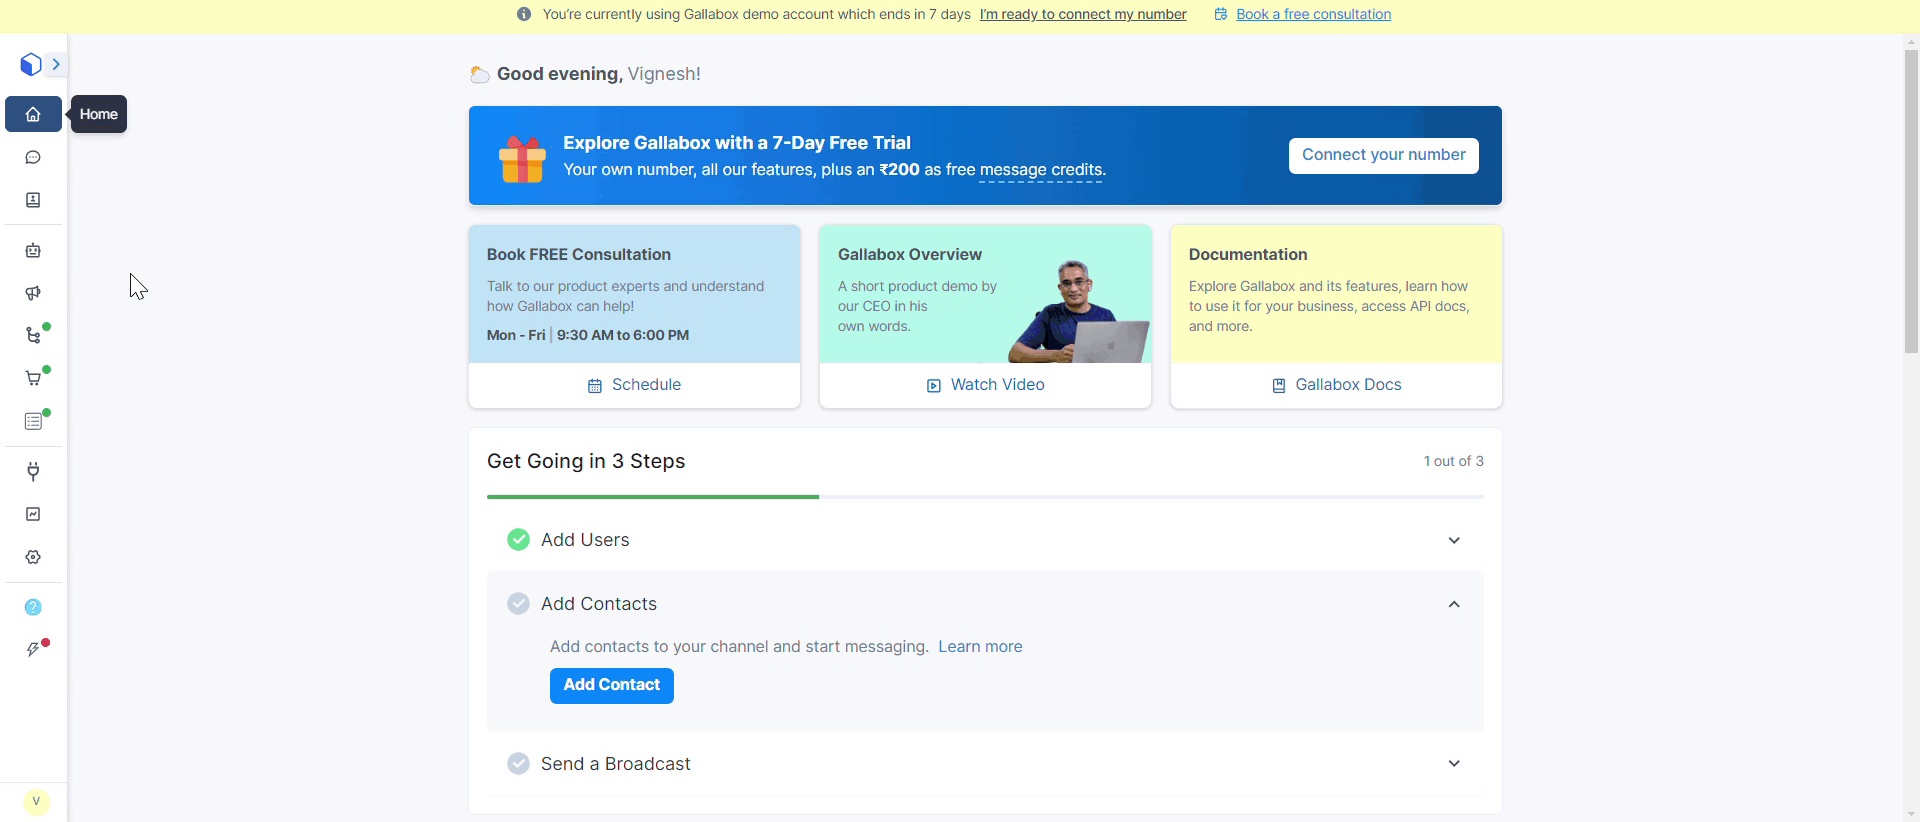The height and width of the screenshot is (822, 1920).
Task: Collapse the Add Contacts step chevron
Action: (x=1454, y=604)
